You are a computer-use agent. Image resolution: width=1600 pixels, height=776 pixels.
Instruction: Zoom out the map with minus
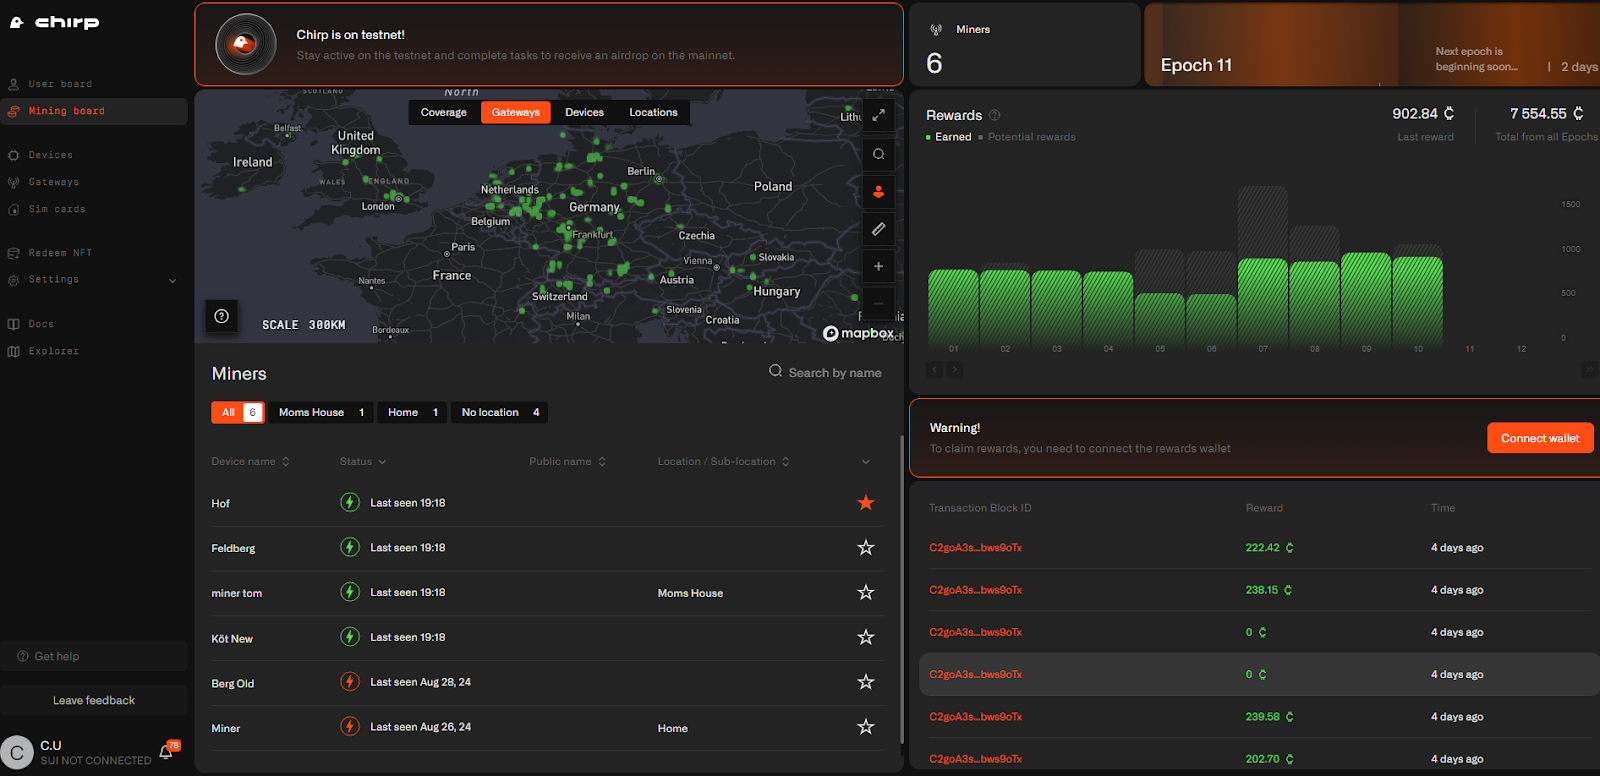coord(878,303)
